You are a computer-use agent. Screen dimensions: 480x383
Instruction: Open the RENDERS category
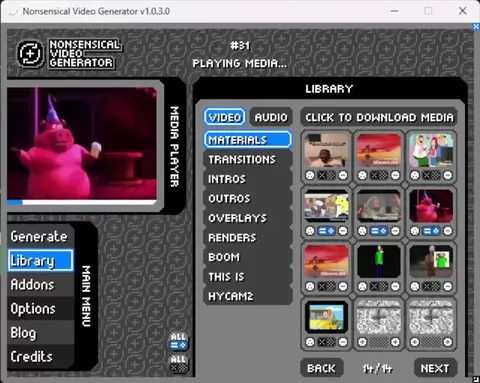248,237
